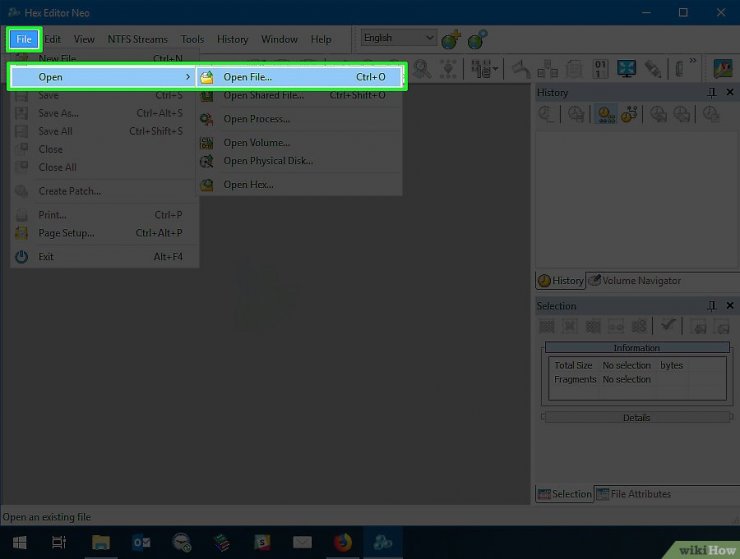This screenshot has width=740, height=559.
Task: Open File Explorer from taskbar
Action: pos(101,543)
